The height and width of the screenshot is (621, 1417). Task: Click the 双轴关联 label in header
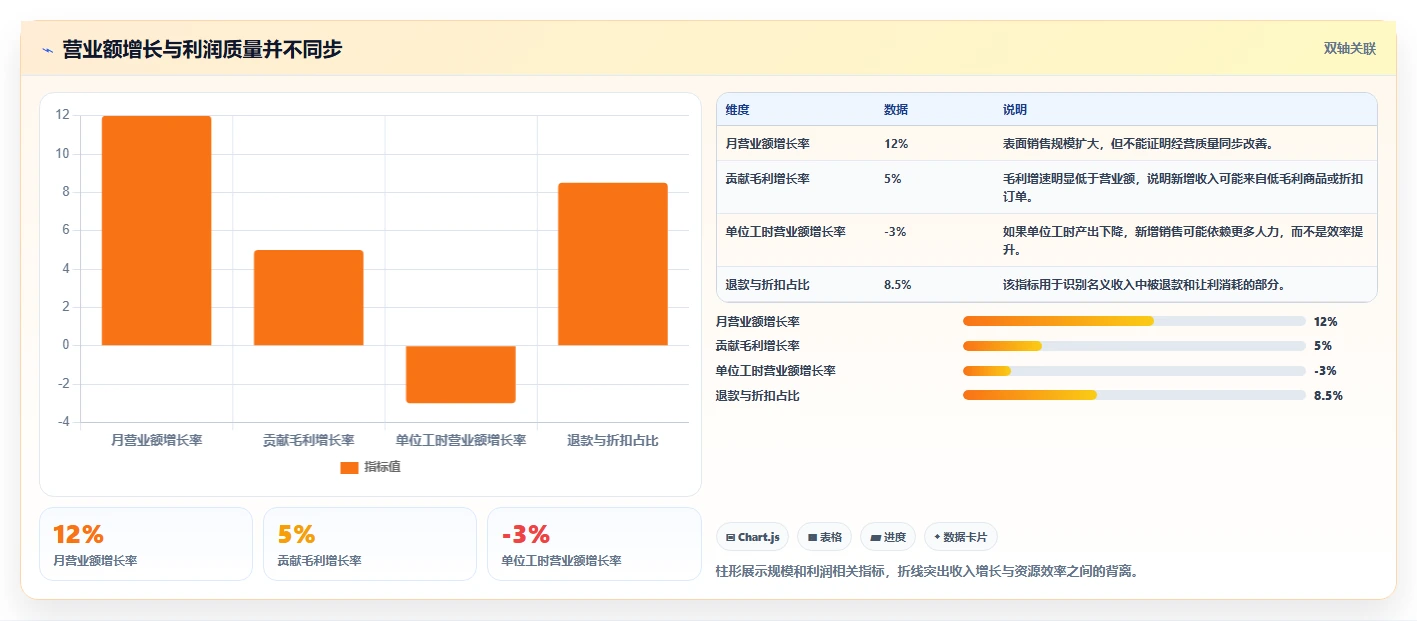pos(1350,49)
